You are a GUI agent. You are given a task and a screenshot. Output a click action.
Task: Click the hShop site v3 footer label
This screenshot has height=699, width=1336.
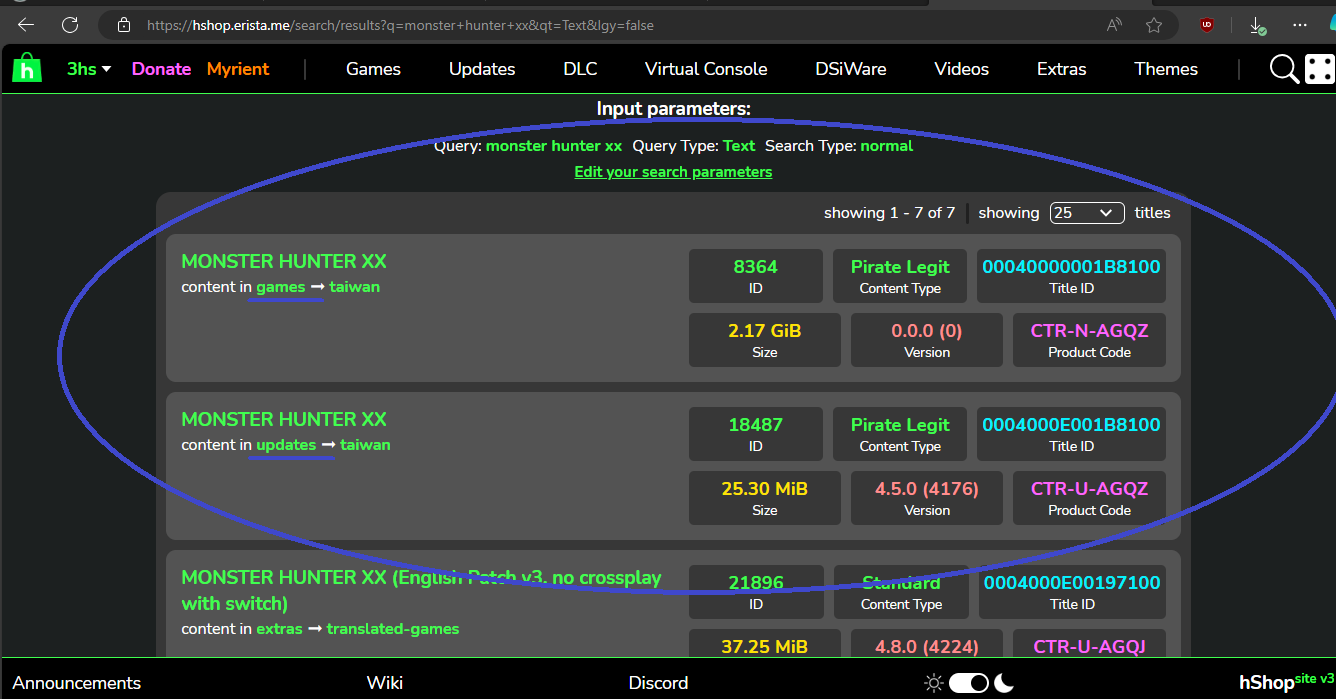click(1287, 682)
